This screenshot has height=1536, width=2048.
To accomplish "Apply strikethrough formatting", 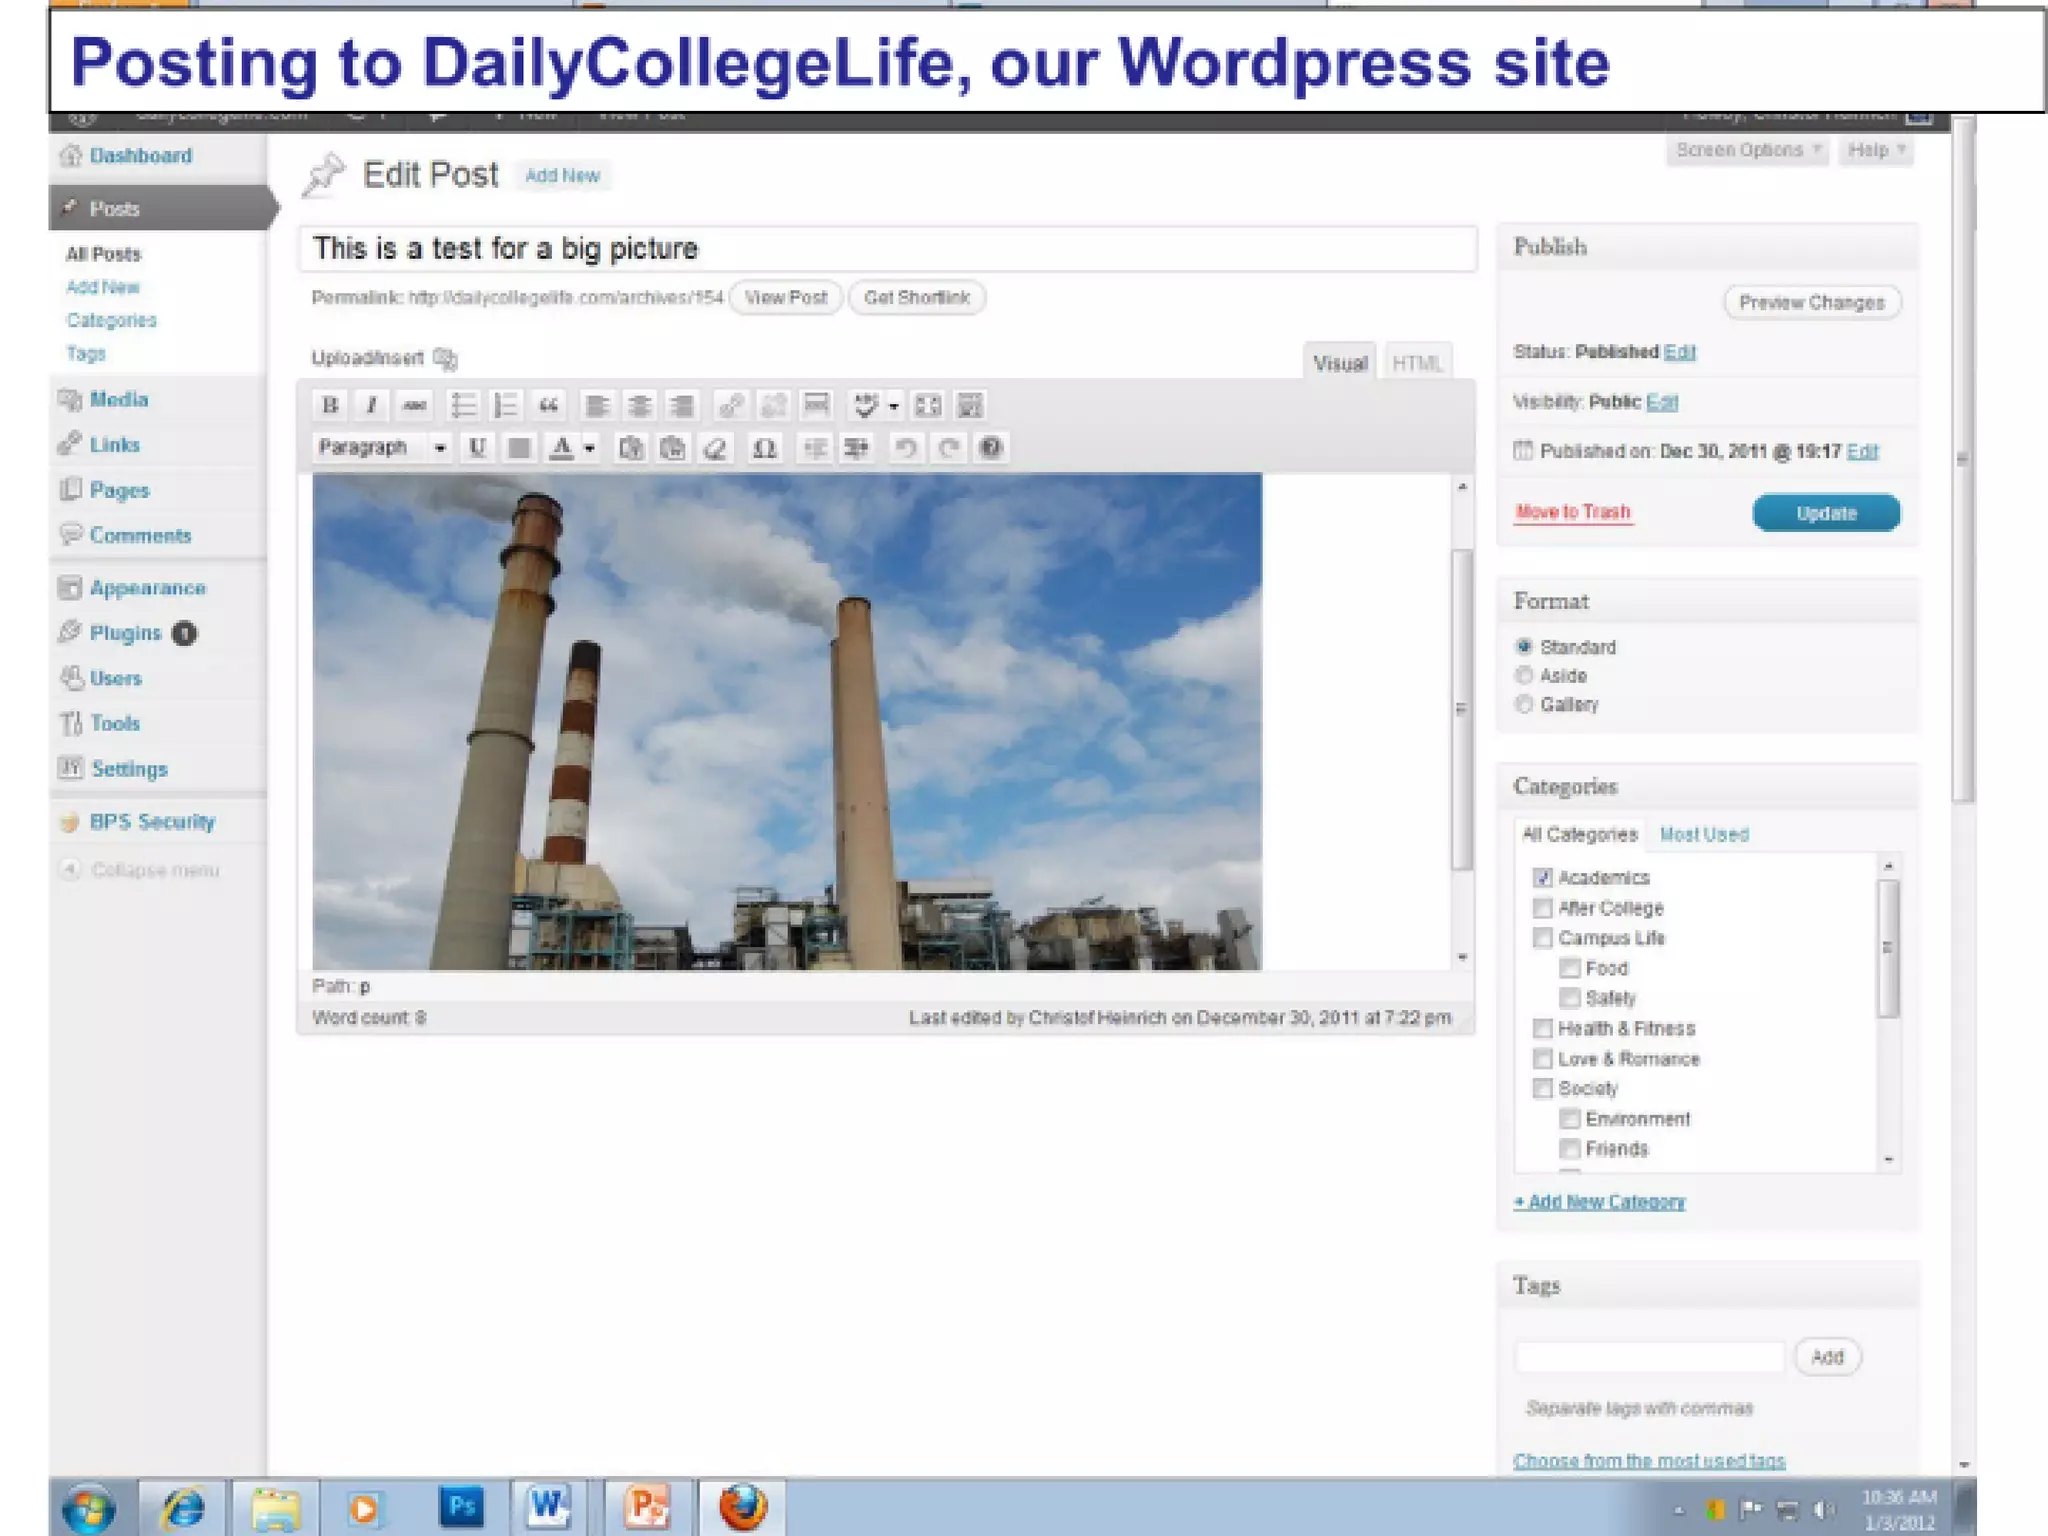I will point(414,405).
